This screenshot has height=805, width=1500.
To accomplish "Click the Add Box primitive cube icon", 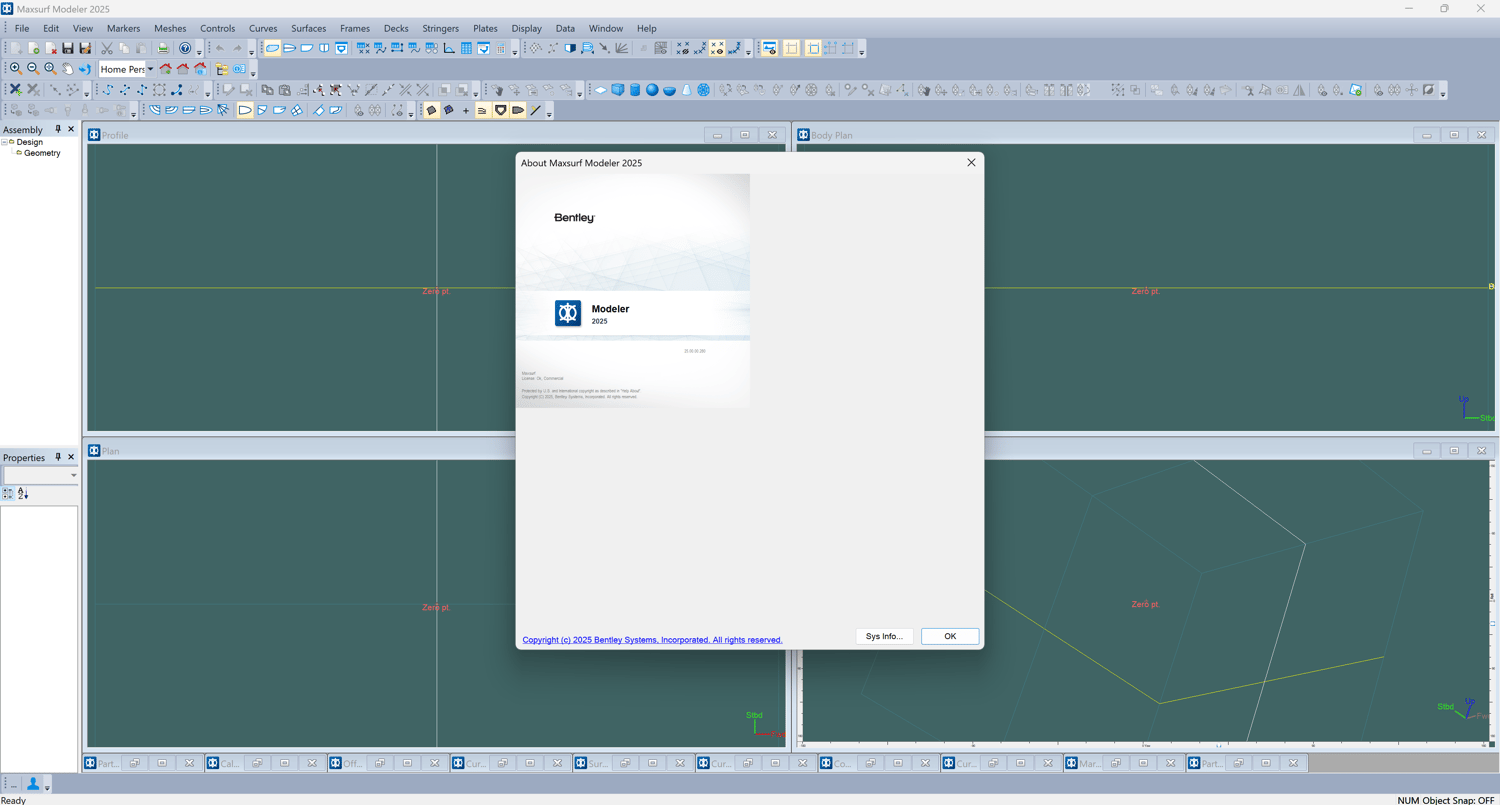I will point(618,90).
